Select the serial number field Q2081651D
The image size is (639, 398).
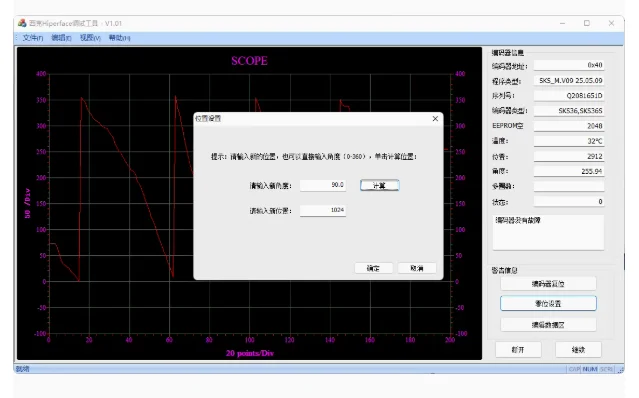coord(569,96)
